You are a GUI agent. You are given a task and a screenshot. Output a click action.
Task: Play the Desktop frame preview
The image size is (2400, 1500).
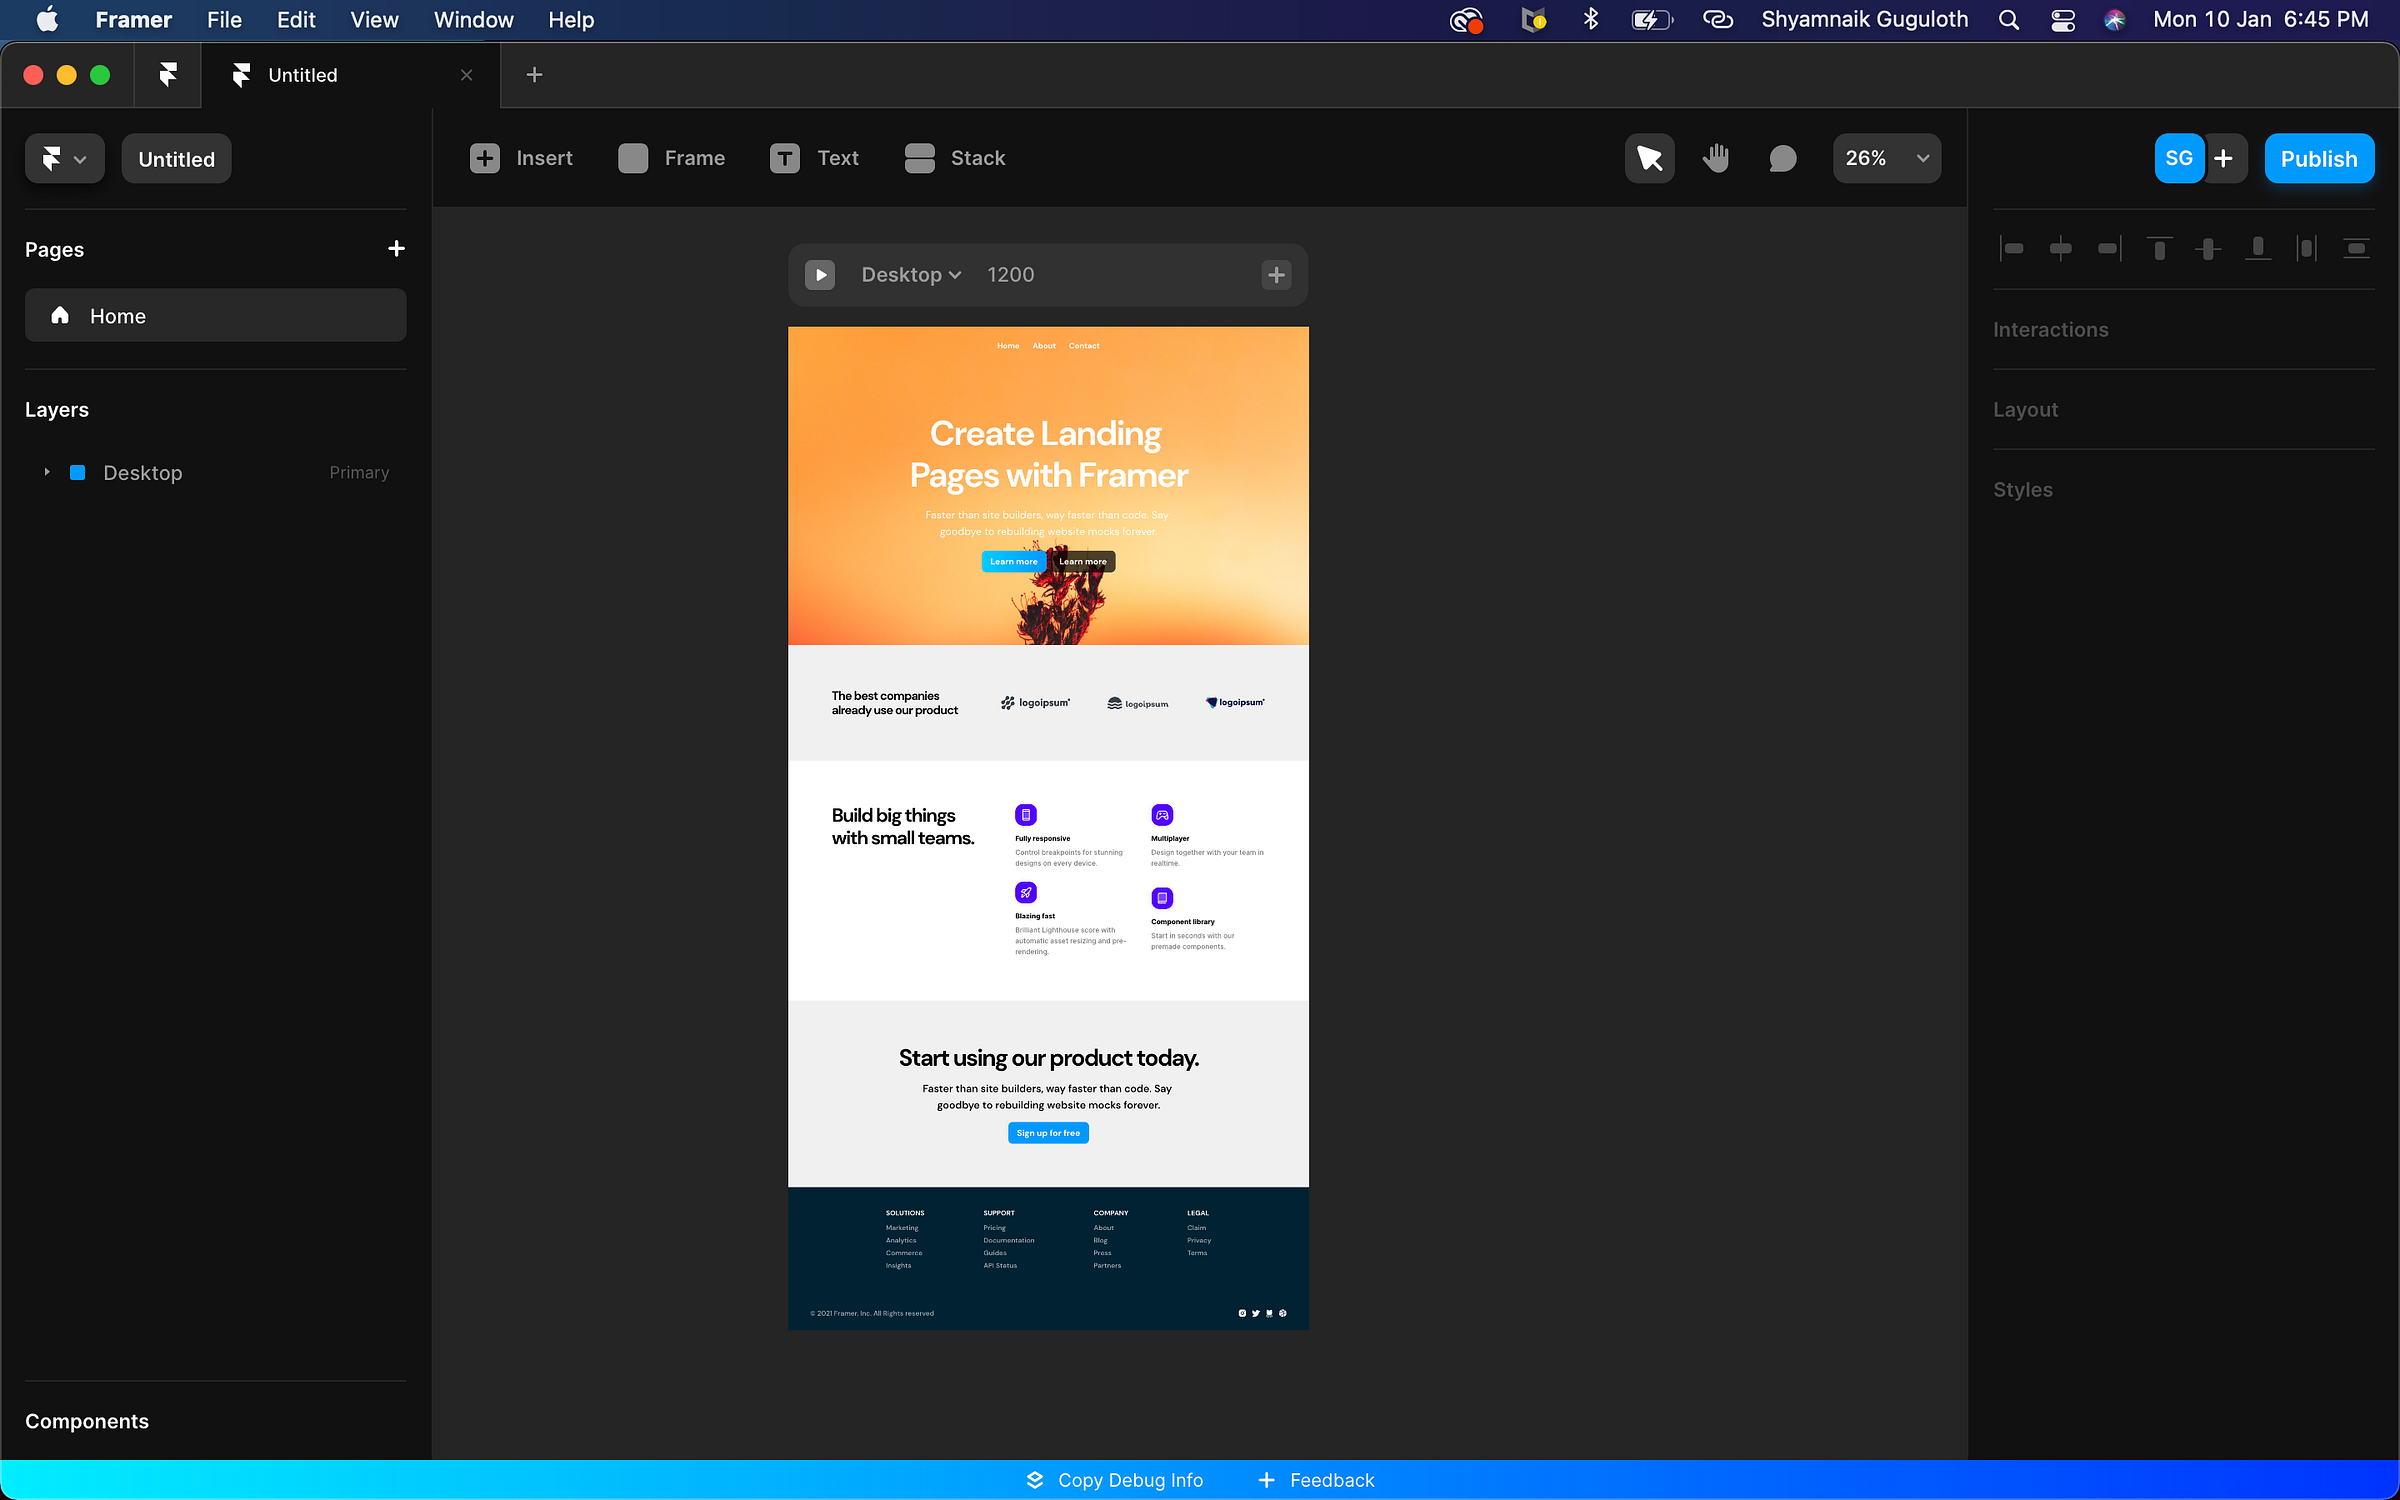820,275
